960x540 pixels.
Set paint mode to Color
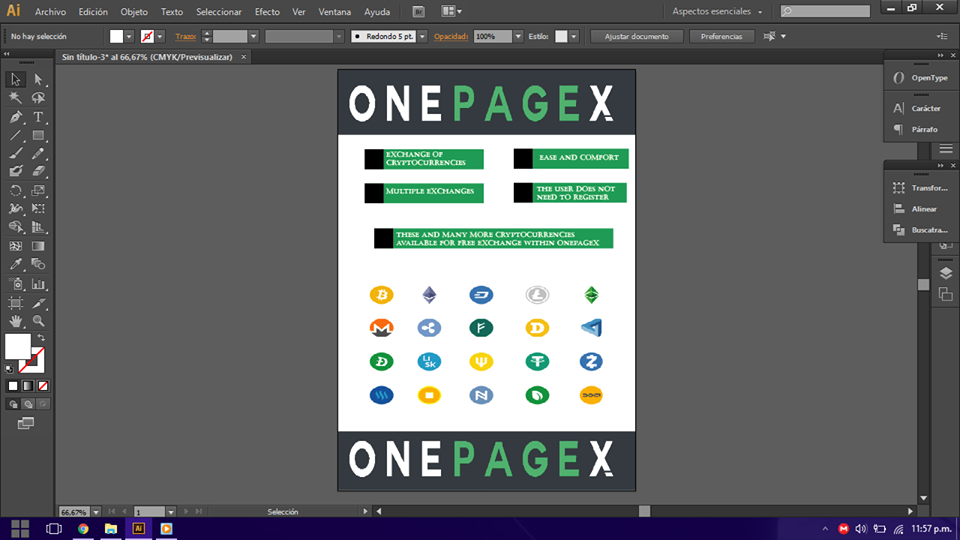[x=13, y=386]
